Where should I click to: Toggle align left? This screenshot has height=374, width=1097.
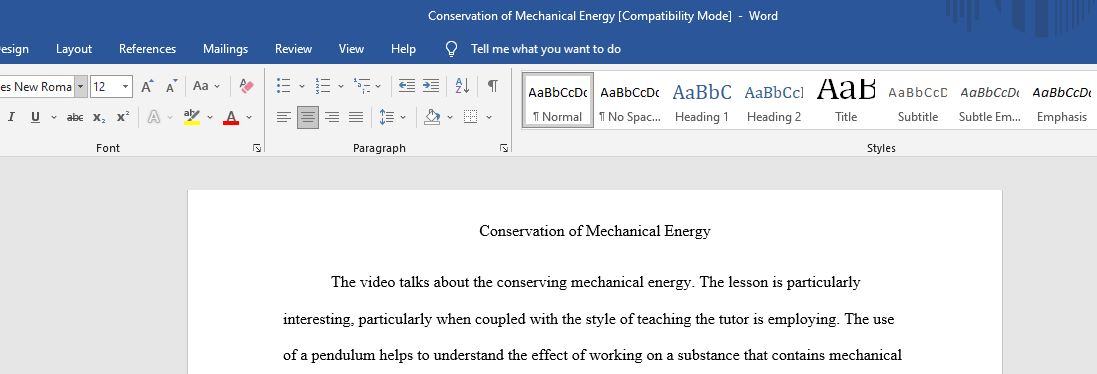coord(283,117)
